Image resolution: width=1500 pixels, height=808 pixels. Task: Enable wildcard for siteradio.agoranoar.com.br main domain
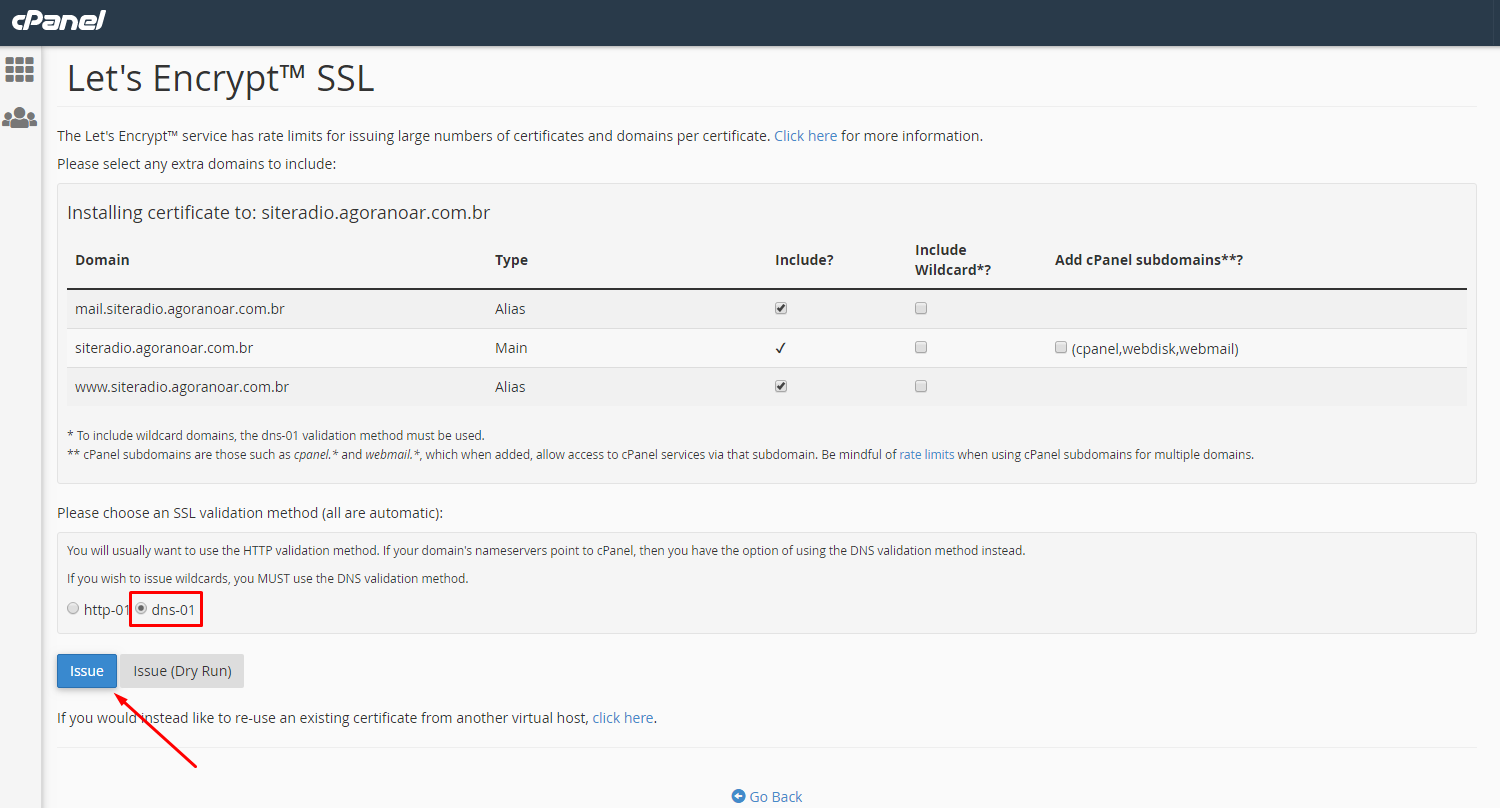[x=921, y=347]
